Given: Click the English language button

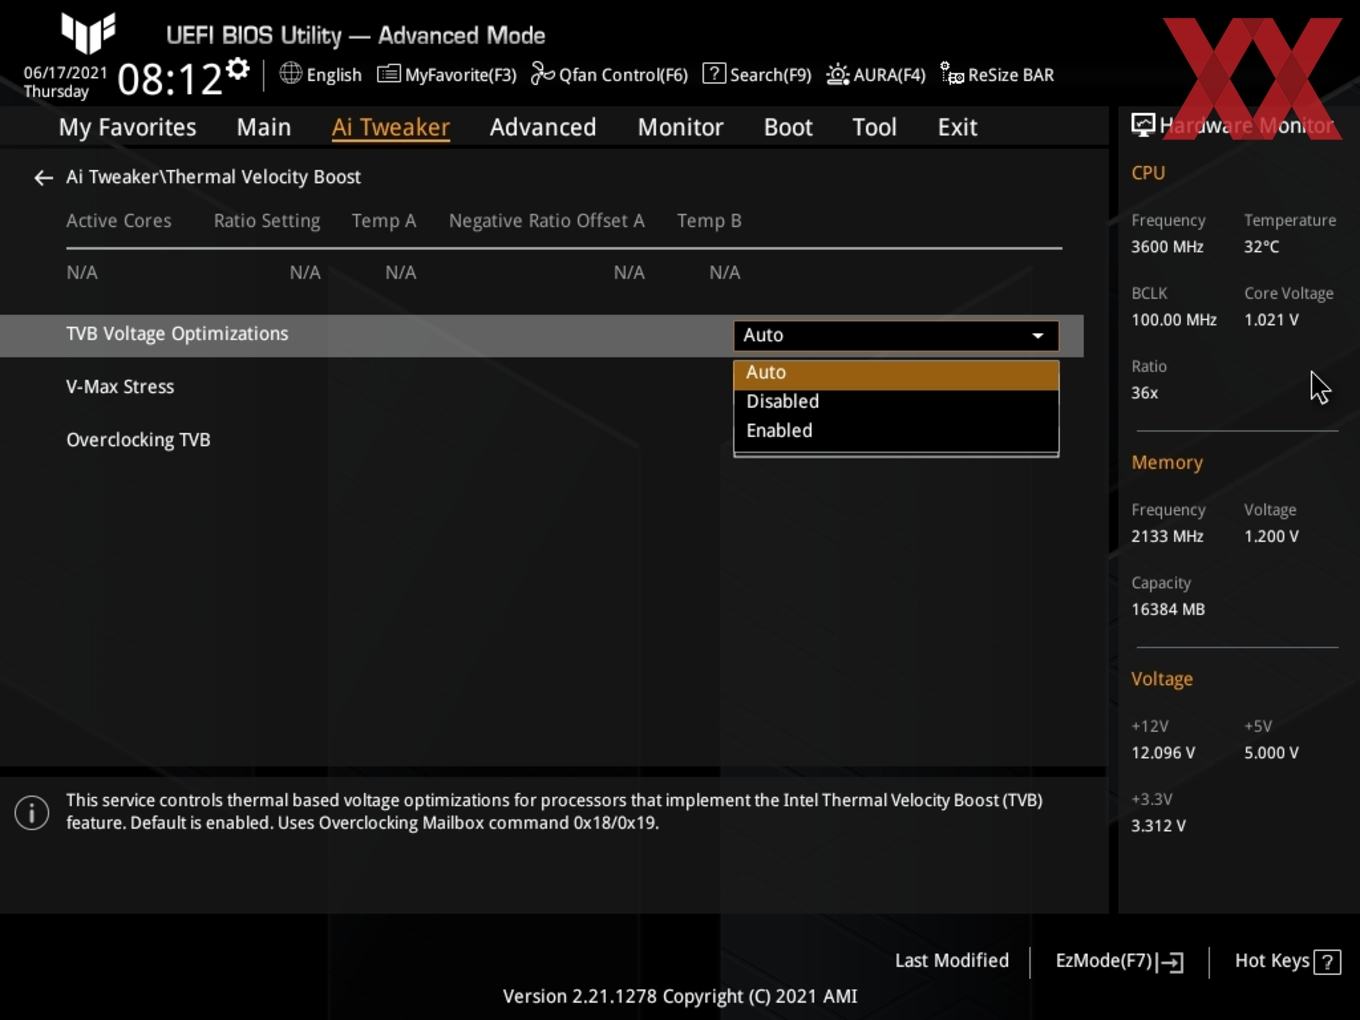Looking at the screenshot, I should [334, 75].
